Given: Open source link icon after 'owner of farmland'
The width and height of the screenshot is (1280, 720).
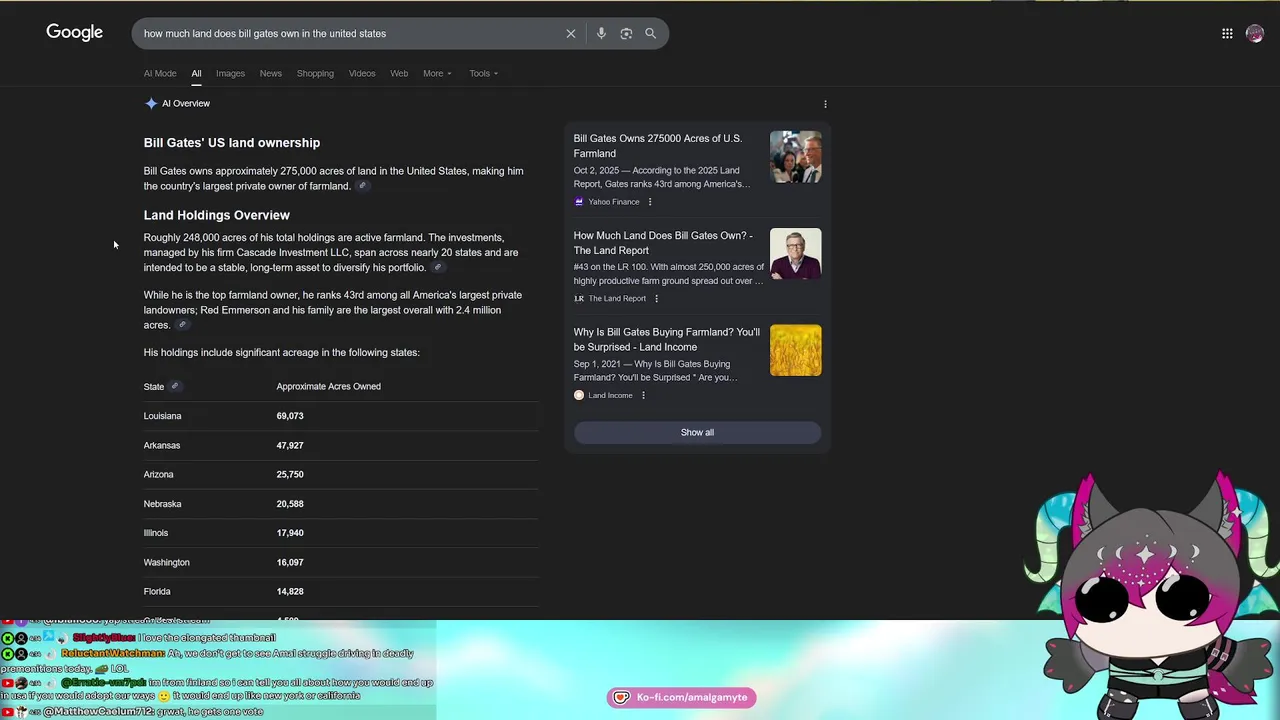Looking at the screenshot, I should [363, 186].
